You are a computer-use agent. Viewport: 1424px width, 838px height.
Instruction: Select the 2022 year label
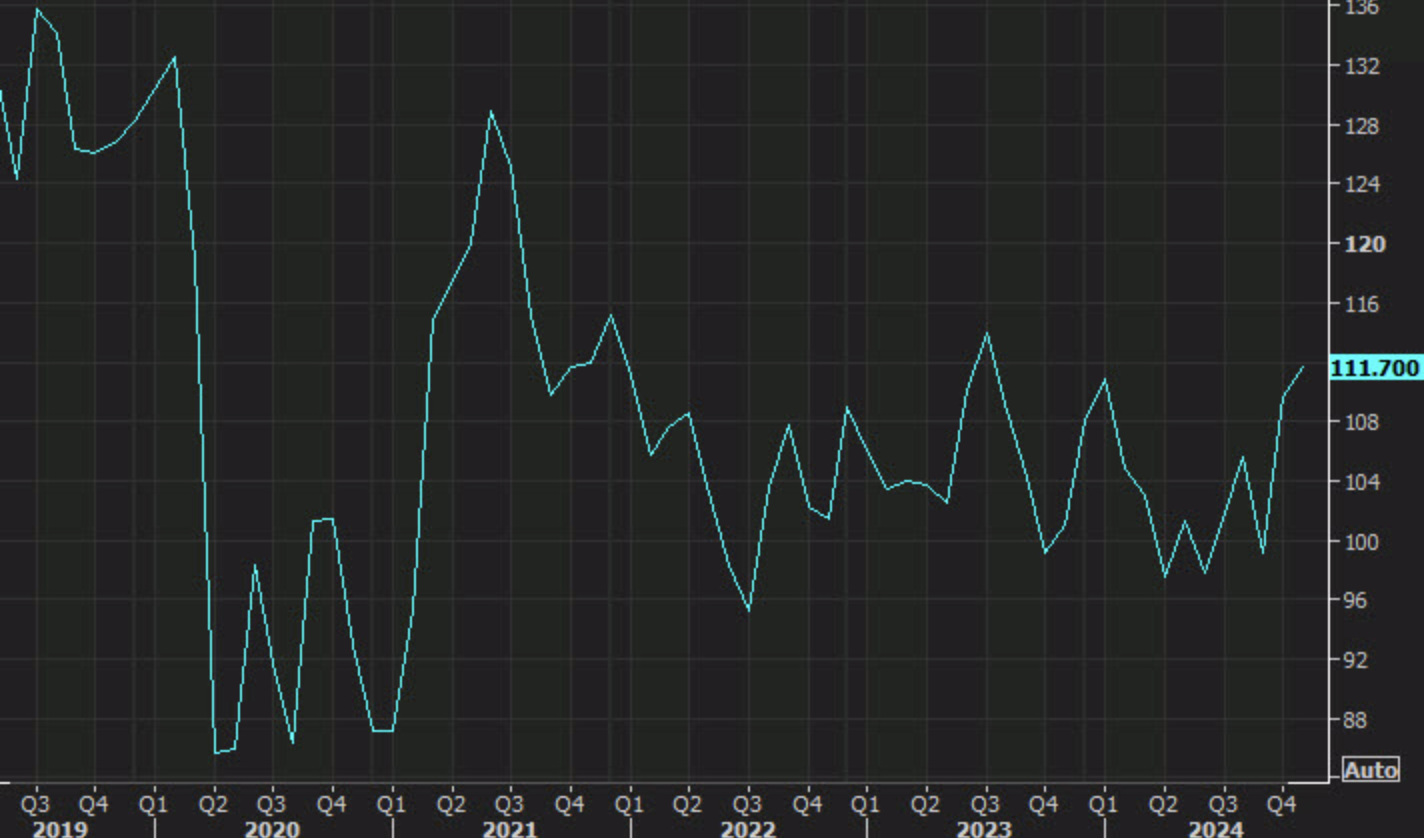748,829
